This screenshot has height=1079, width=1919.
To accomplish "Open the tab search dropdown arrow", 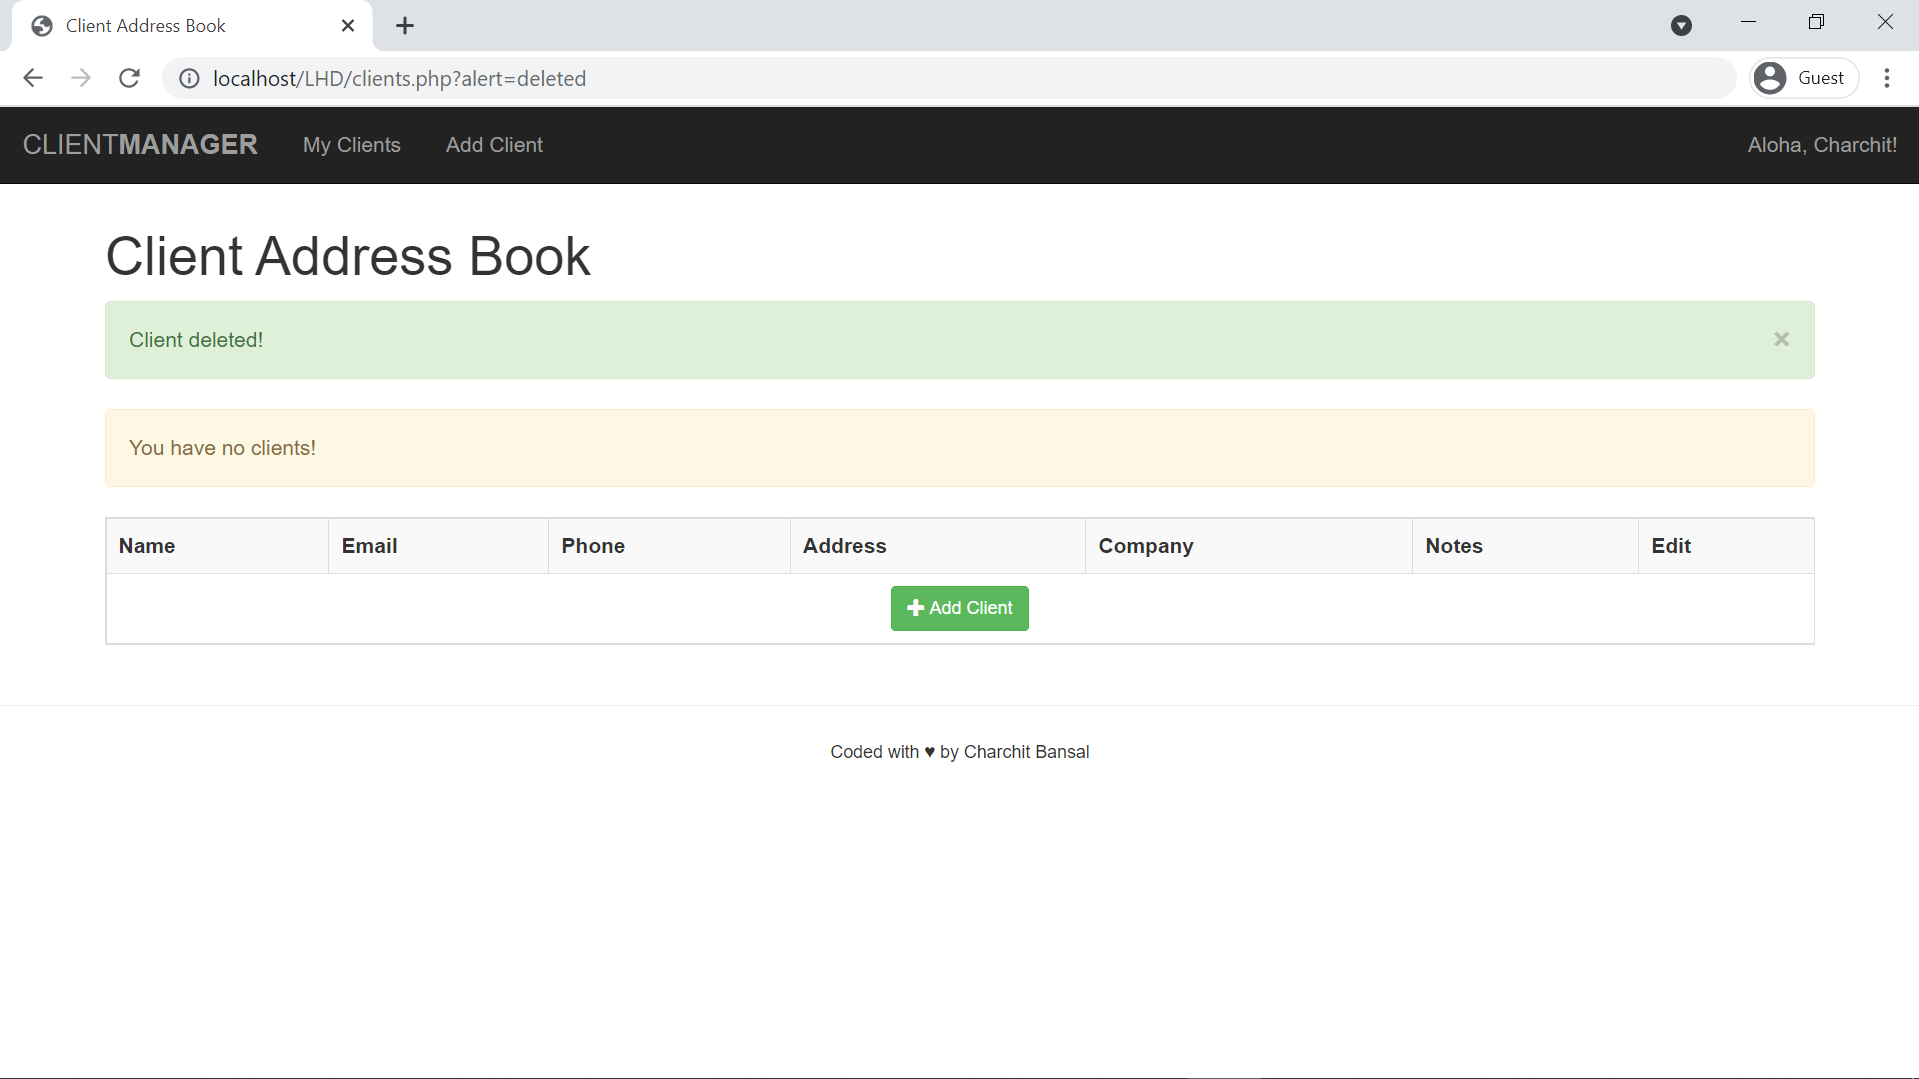I will (x=1681, y=26).
